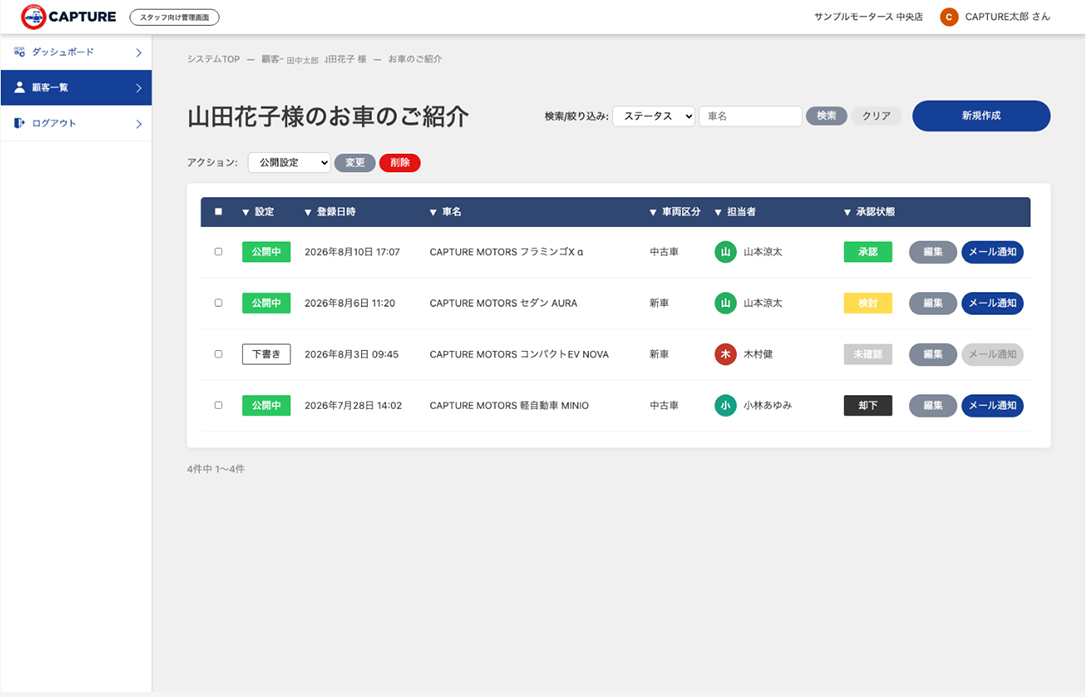Toggle the select-all checkbox in table header
This screenshot has height=697, width=1086.
pyautogui.click(x=218, y=211)
